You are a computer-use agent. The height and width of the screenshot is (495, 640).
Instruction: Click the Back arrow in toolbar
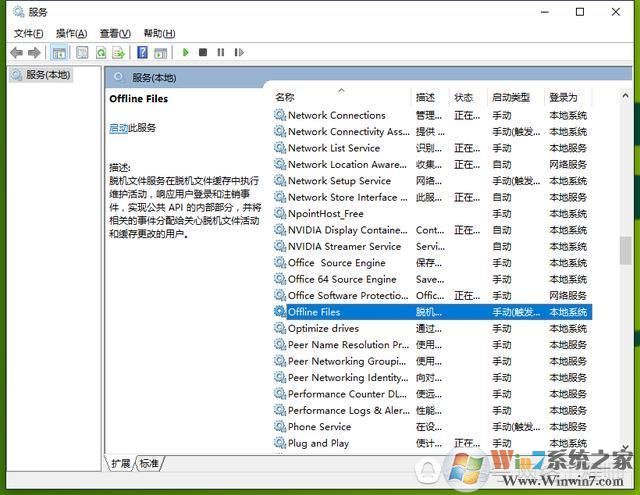pyautogui.click(x=16, y=52)
